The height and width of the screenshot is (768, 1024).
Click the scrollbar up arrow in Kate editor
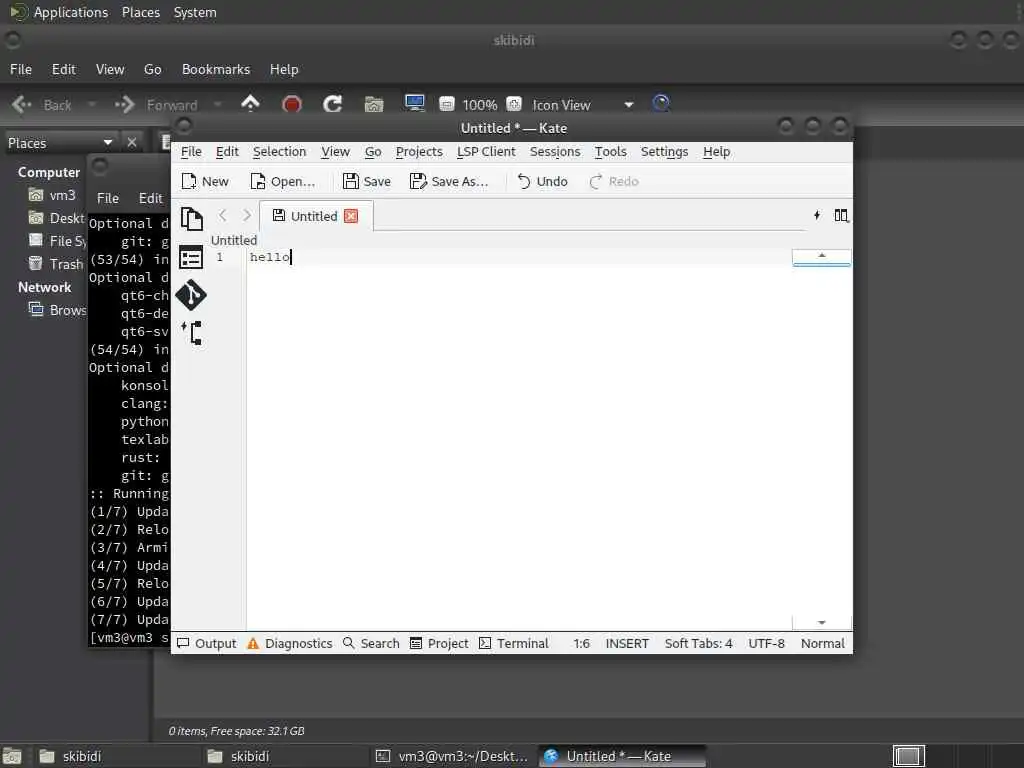click(822, 255)
